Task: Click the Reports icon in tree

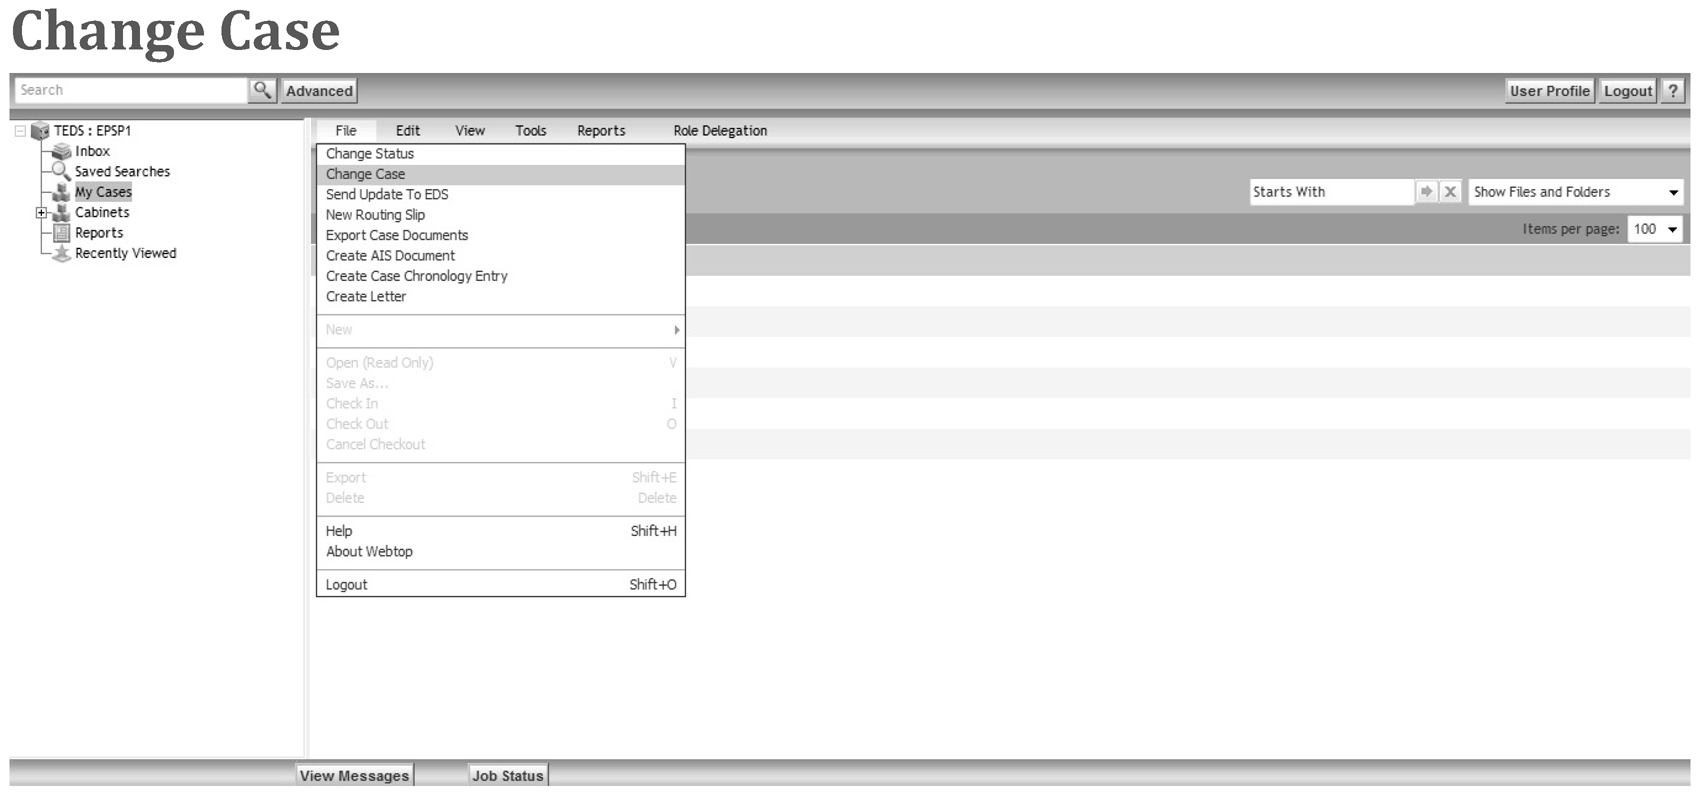Action: click(61, 233)
